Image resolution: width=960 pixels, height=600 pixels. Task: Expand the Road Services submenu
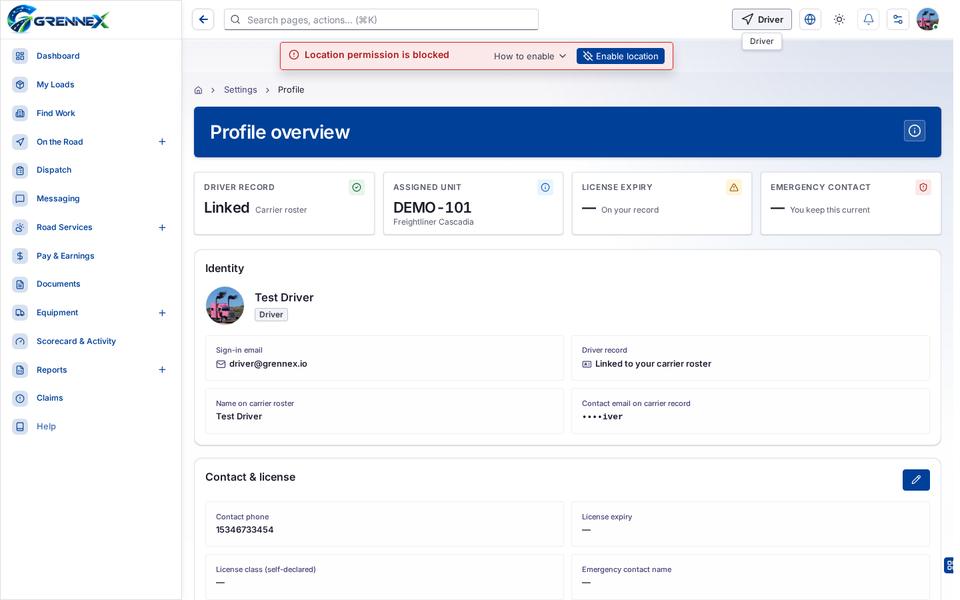162,227
